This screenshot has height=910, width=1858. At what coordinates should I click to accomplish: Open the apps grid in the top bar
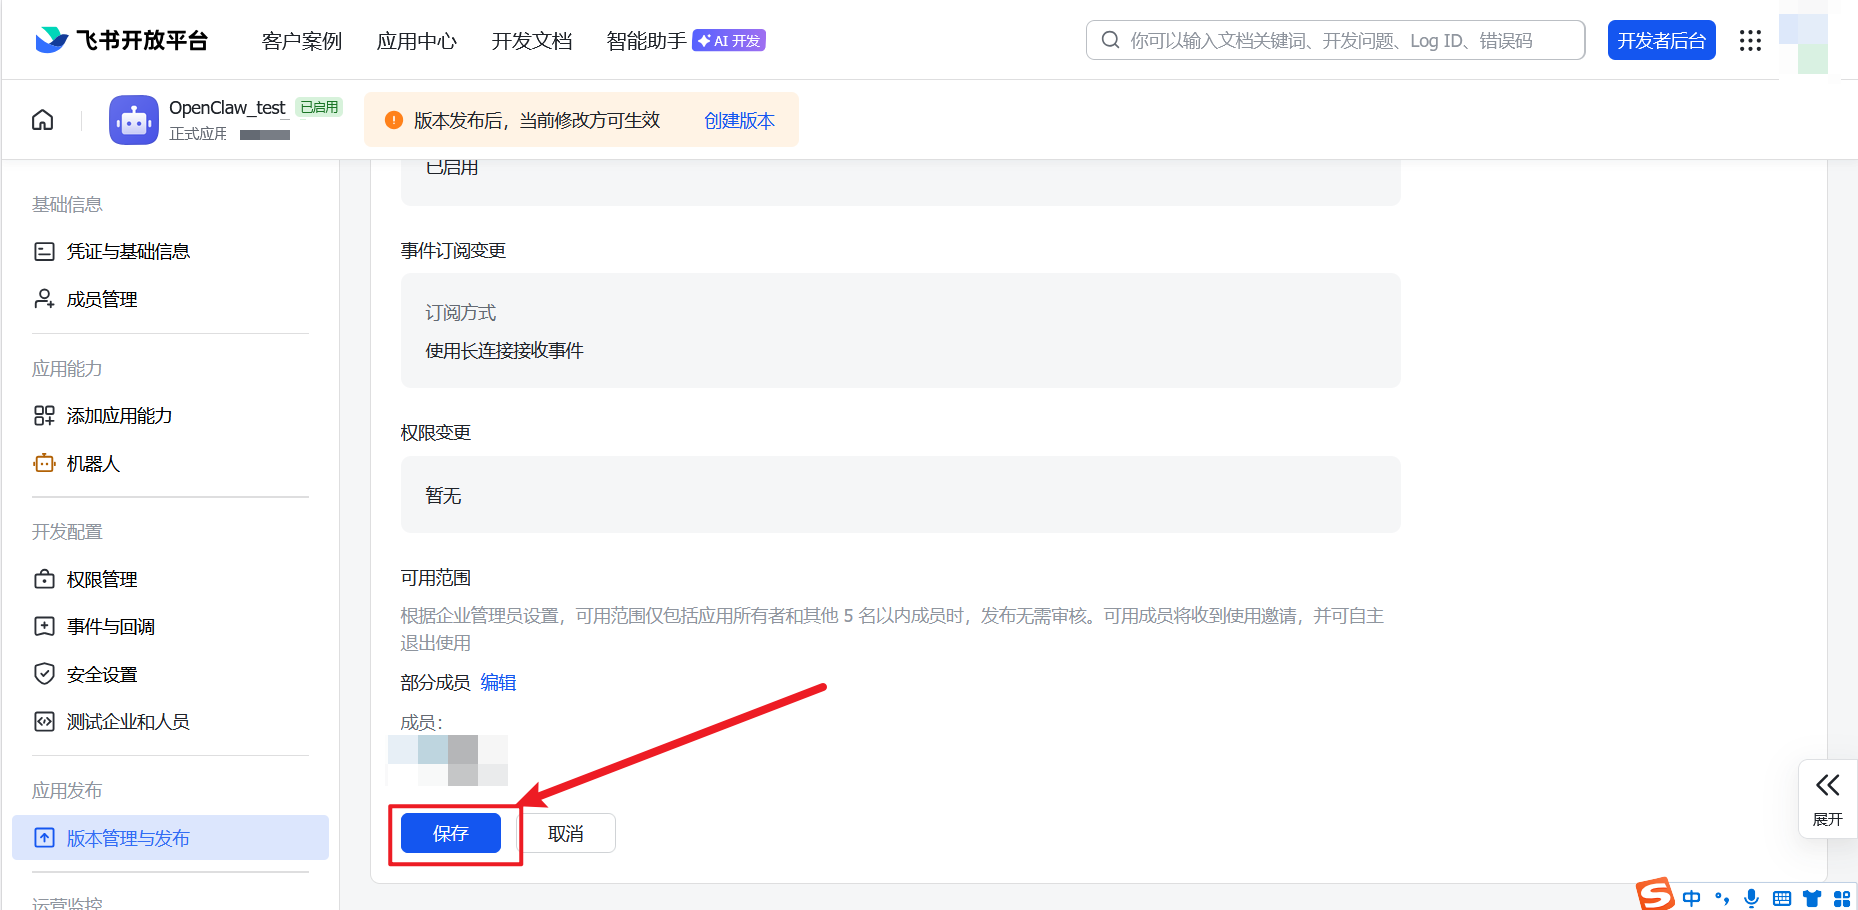pyautogui.click(x=1749, y=40)
